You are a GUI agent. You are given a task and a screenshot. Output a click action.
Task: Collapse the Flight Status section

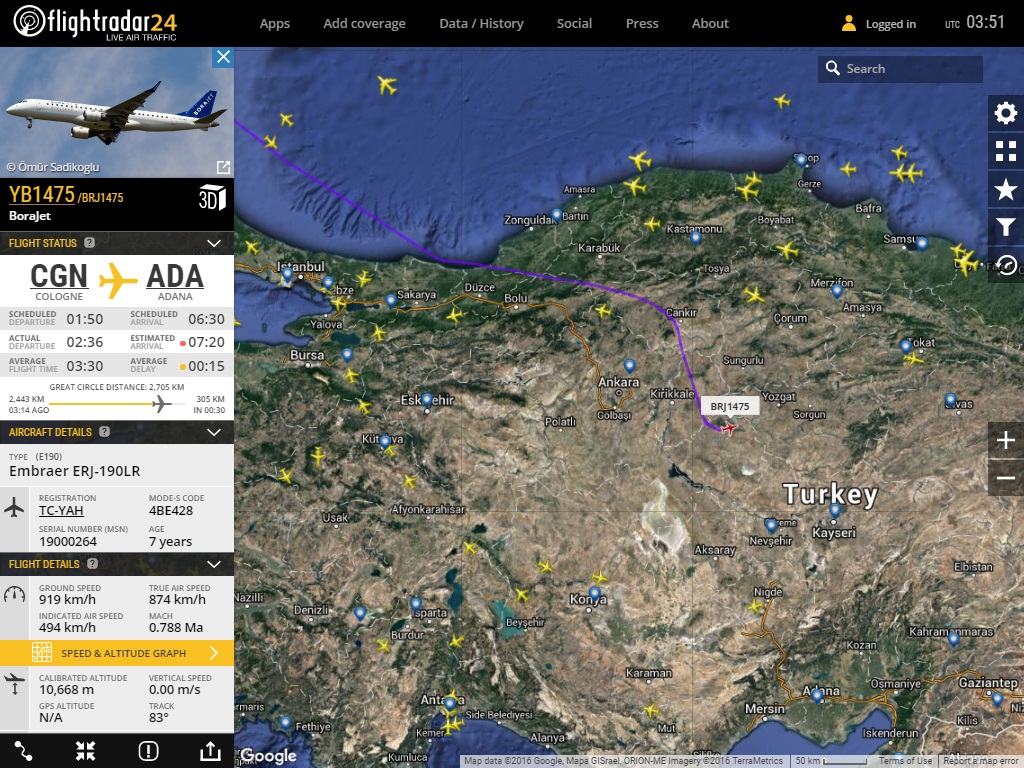click(x=213, y=243)
